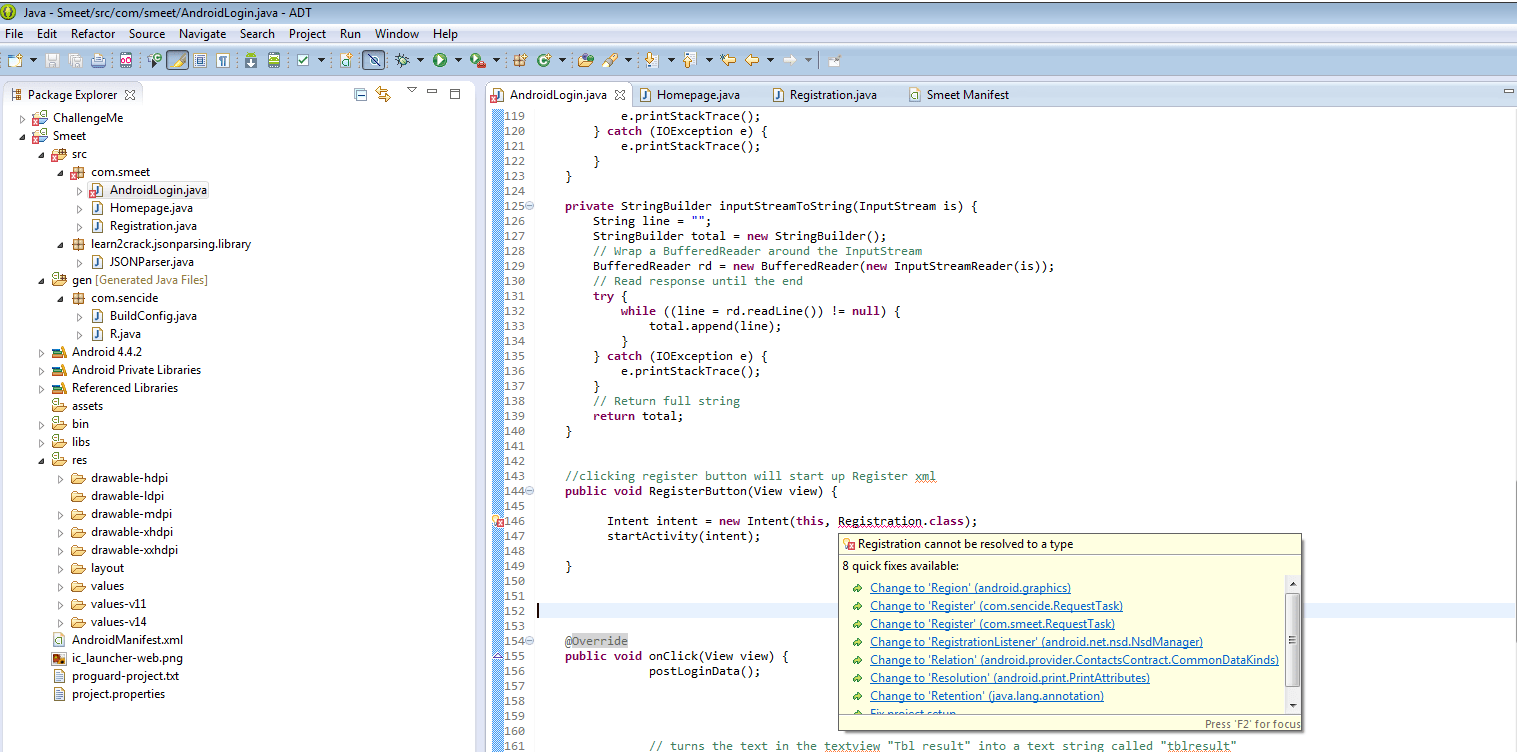The image size is (1517, 752).
Task: Open the New Java Class dropdown arrow
Action: point(562,61)
